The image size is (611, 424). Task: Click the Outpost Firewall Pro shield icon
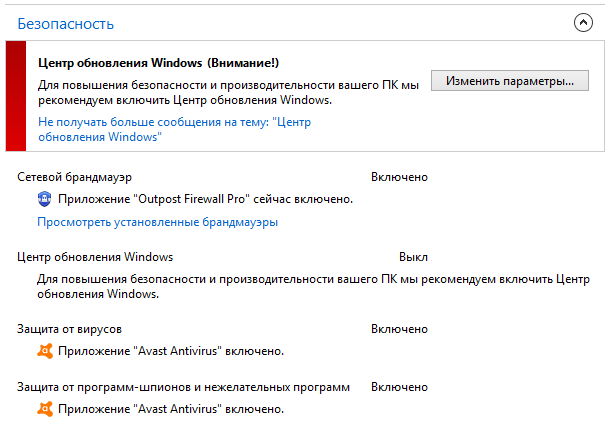(44, 199)
